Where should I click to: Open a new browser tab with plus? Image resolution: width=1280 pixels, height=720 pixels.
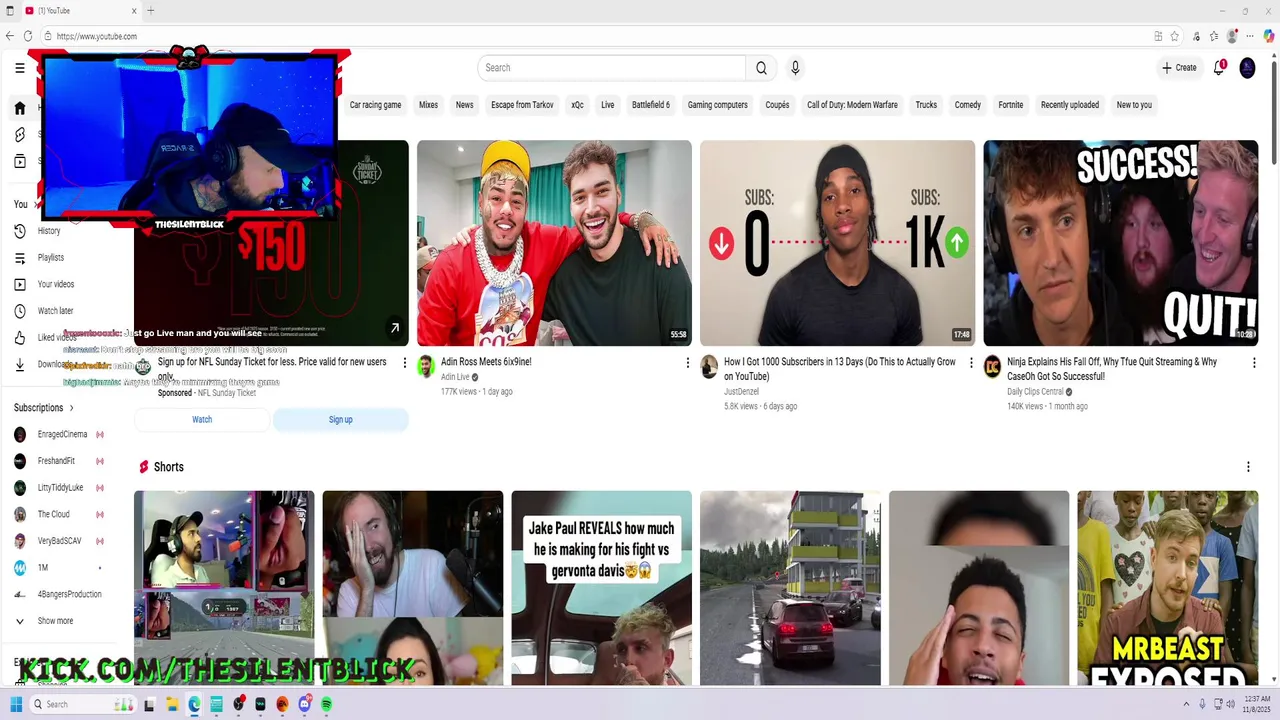click(x=150, y=11)
